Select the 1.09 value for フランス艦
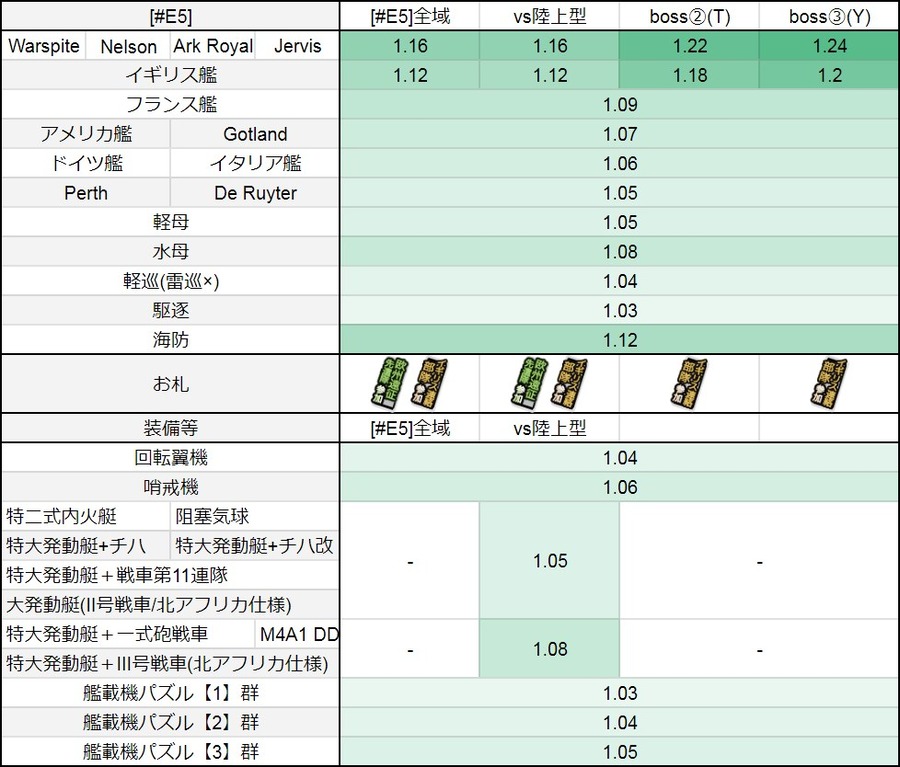 (x=620, y=104)
